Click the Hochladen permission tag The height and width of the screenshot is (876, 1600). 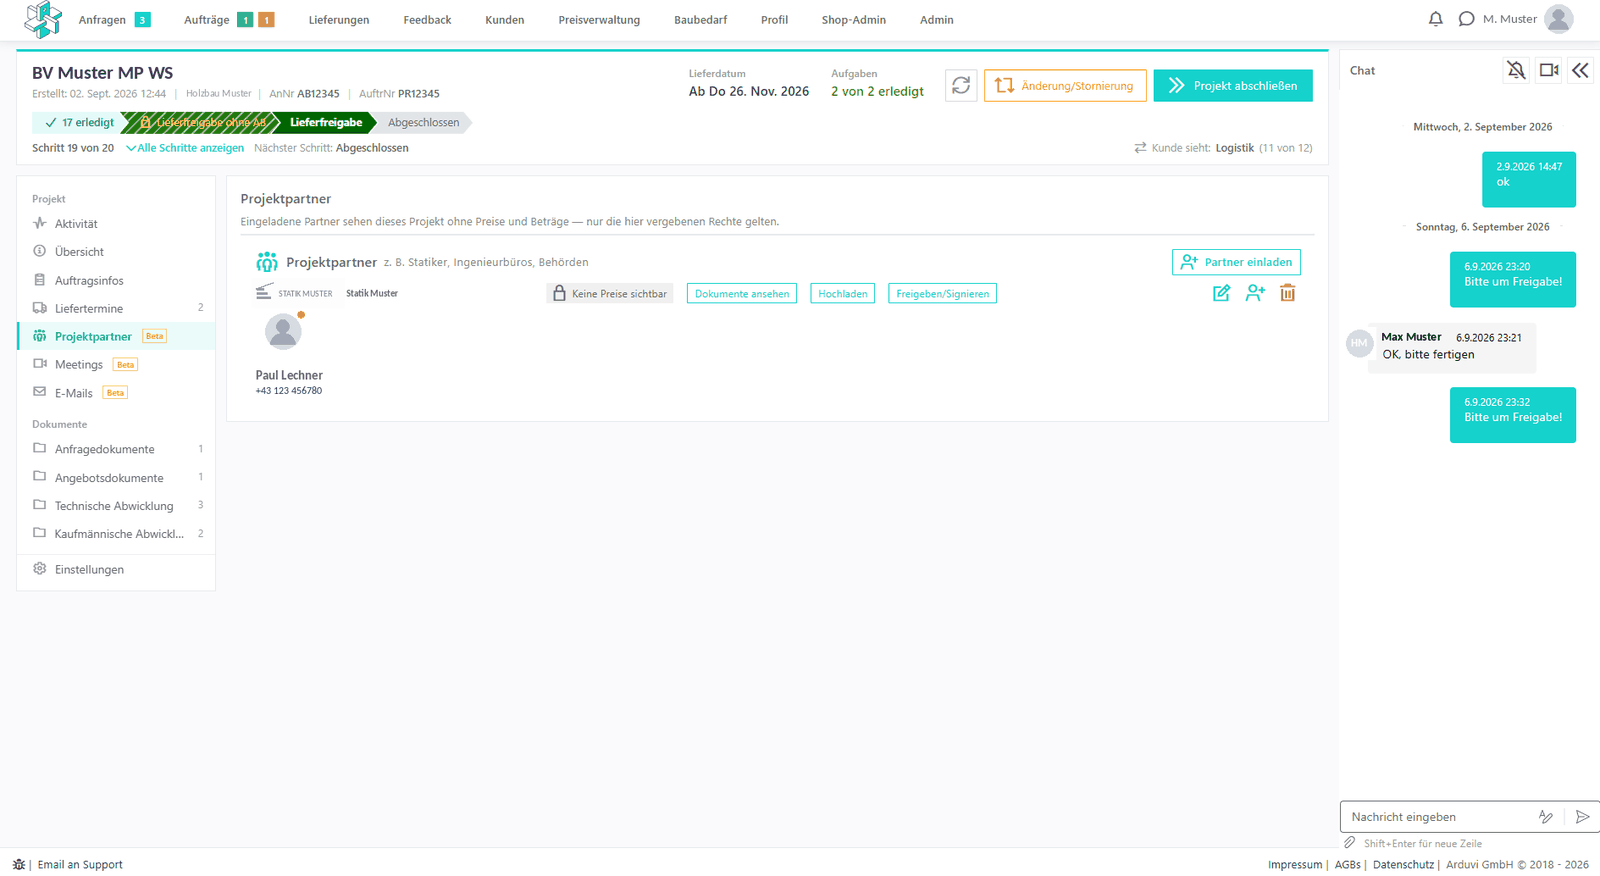click(x=843, y=293)
